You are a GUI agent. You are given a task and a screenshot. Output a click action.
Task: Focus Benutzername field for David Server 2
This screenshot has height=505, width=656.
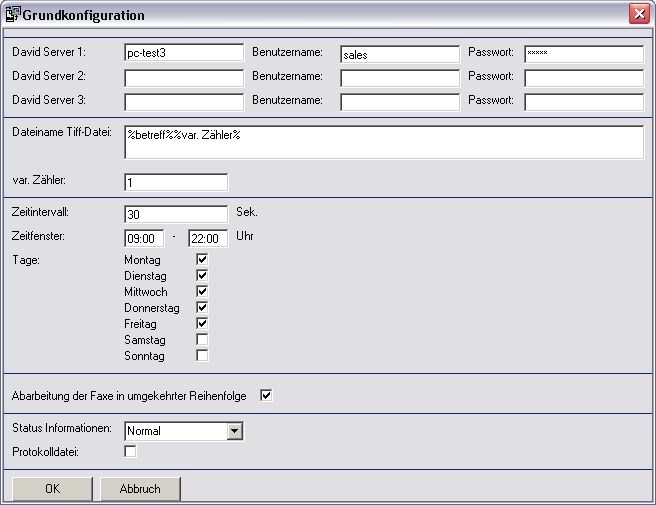pyautogui.click(x=400, y=78)
